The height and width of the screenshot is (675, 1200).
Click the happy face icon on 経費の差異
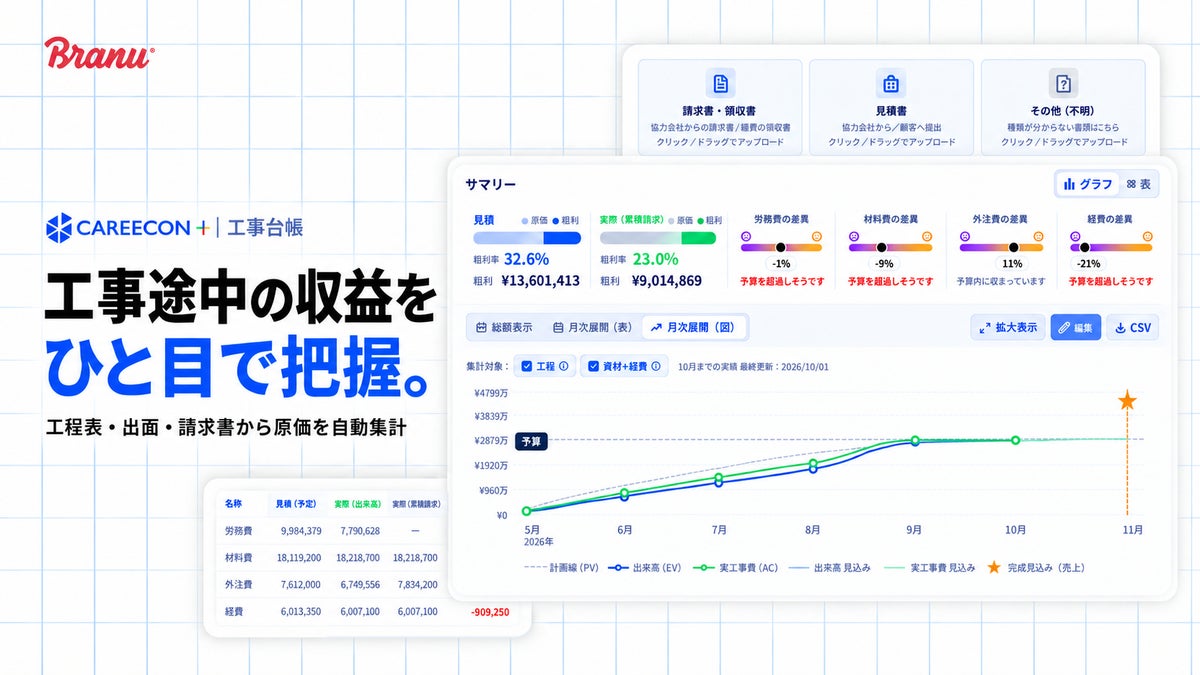click(1146, 236)
